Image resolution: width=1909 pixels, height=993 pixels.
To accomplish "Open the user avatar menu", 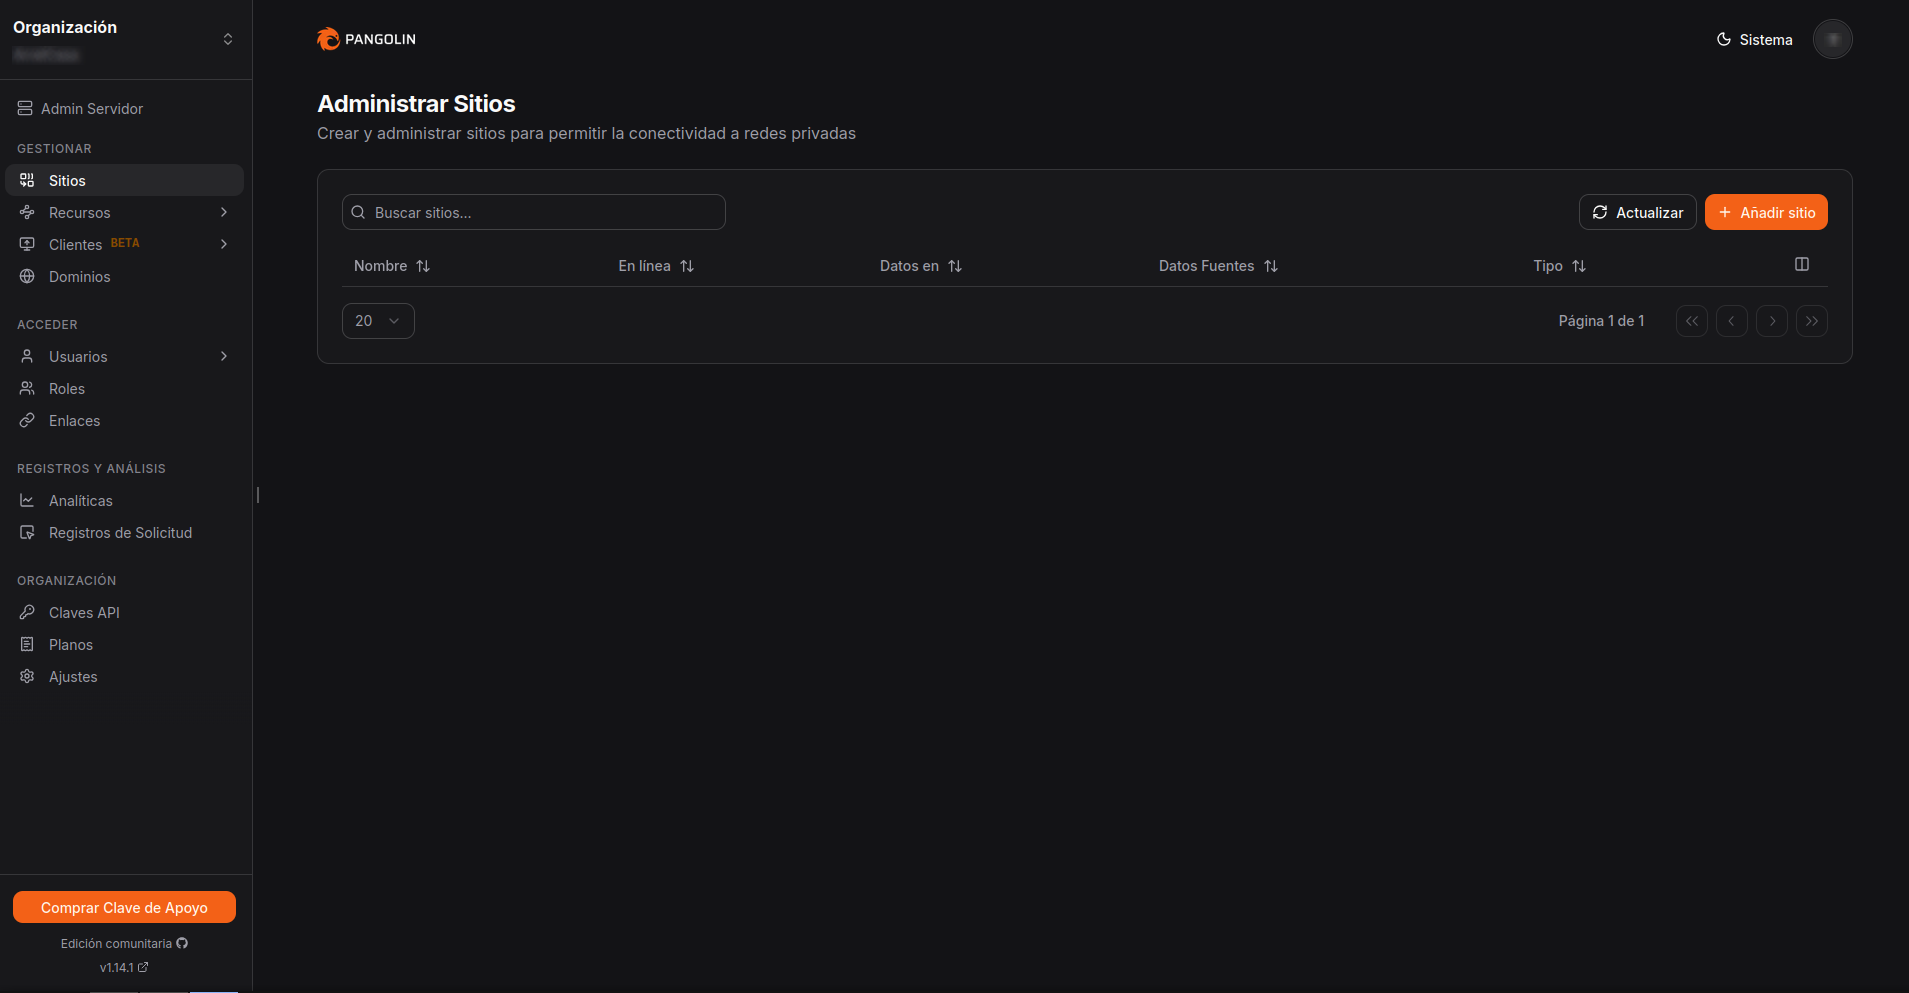I will pyautogui.click(x=1832, y=40).
